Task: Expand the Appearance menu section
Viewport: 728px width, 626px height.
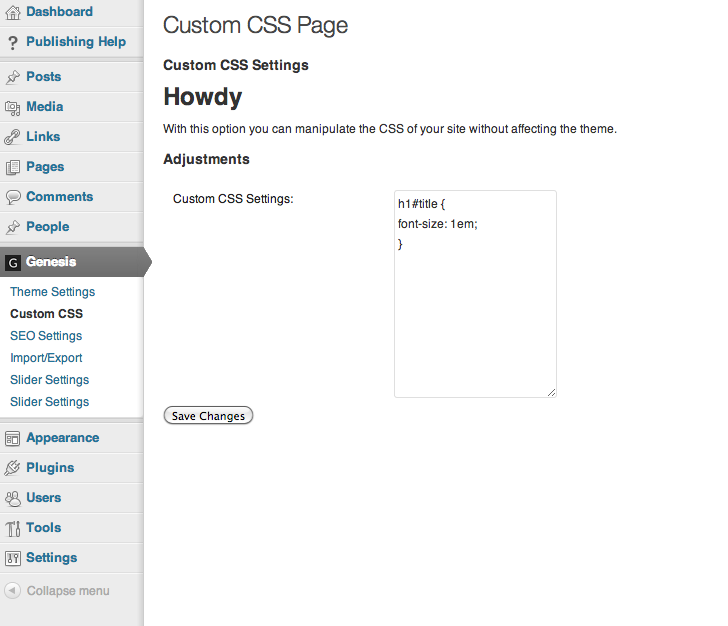Action: [62, 438]
